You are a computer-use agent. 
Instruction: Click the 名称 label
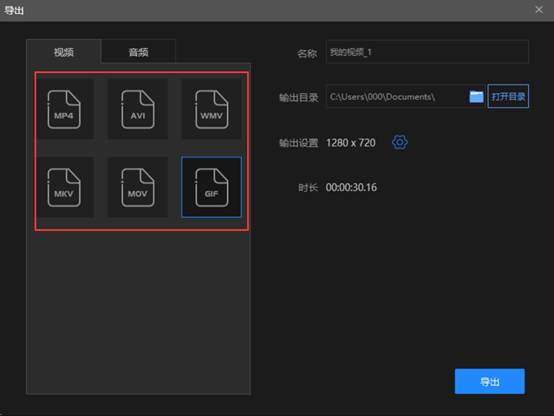pyautogui.click(x=307, y=53)
